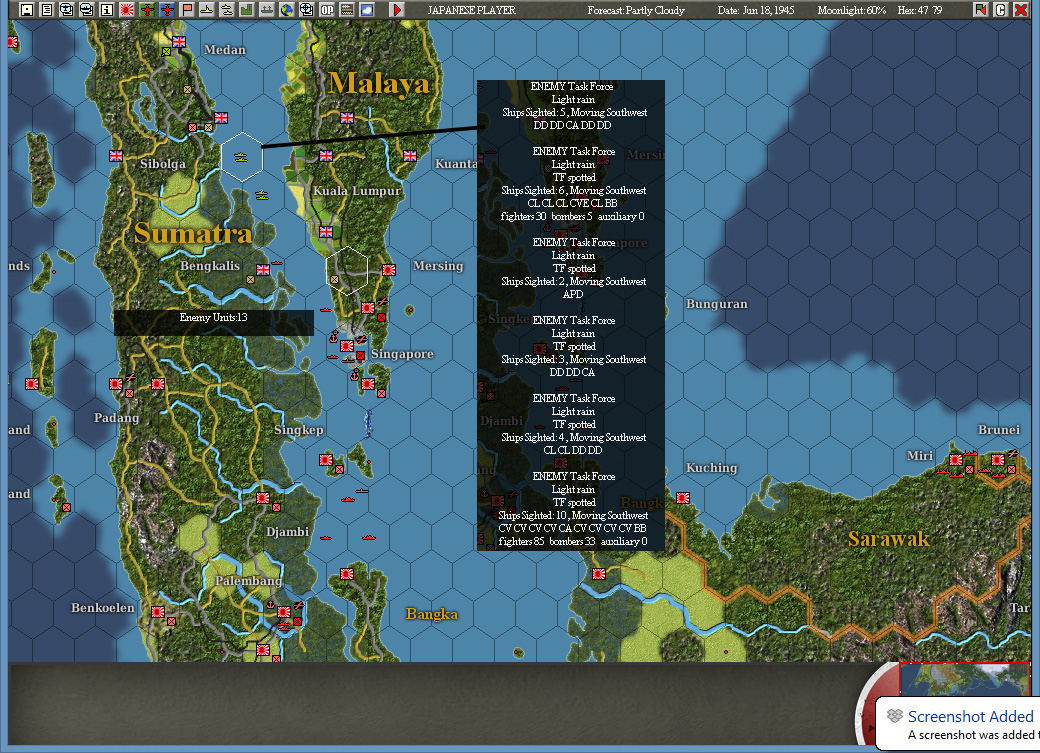
Task: Click the Japanese flag base on Bangka island
Action: (347, 574)
